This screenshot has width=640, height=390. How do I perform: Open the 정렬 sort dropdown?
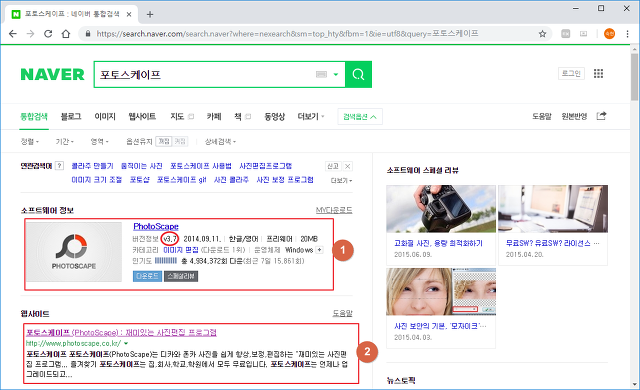29,142
